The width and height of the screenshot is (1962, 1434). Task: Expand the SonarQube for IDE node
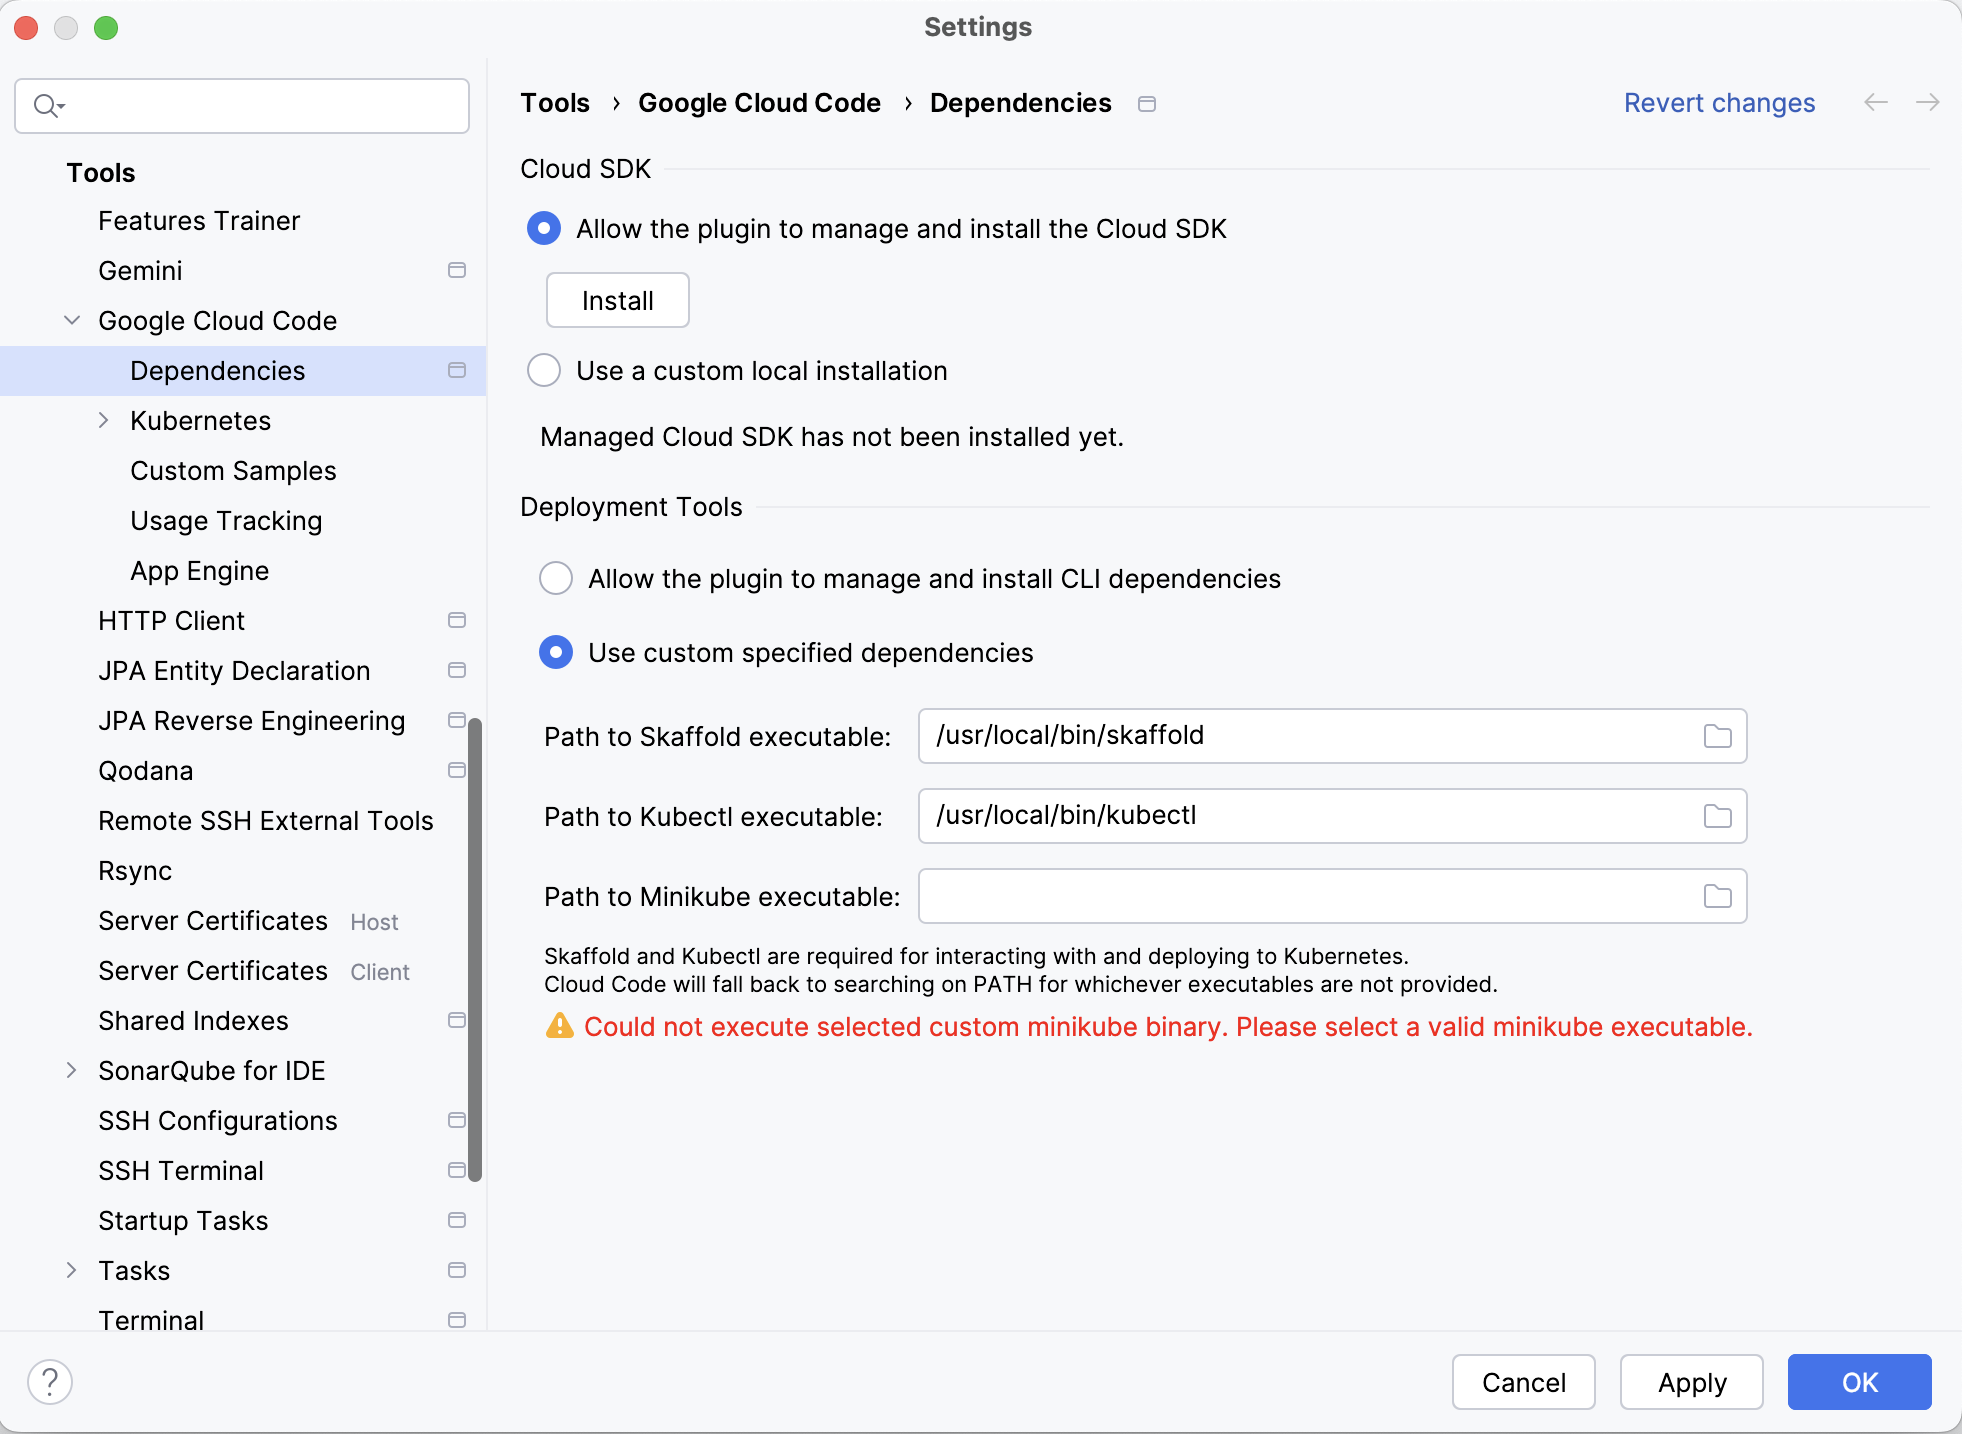click(72, 1071)
